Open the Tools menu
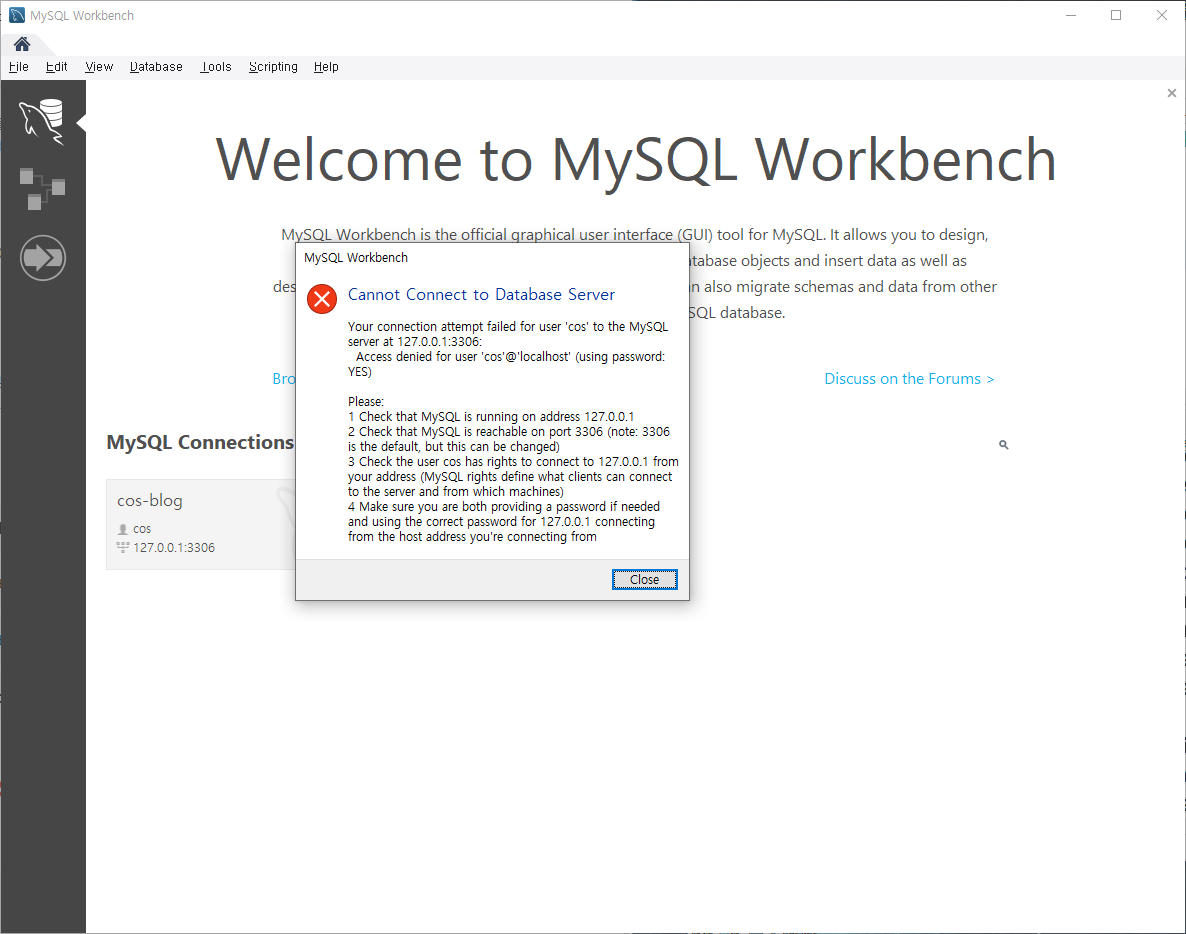1186x934 pixels. [x=216, y=67]
